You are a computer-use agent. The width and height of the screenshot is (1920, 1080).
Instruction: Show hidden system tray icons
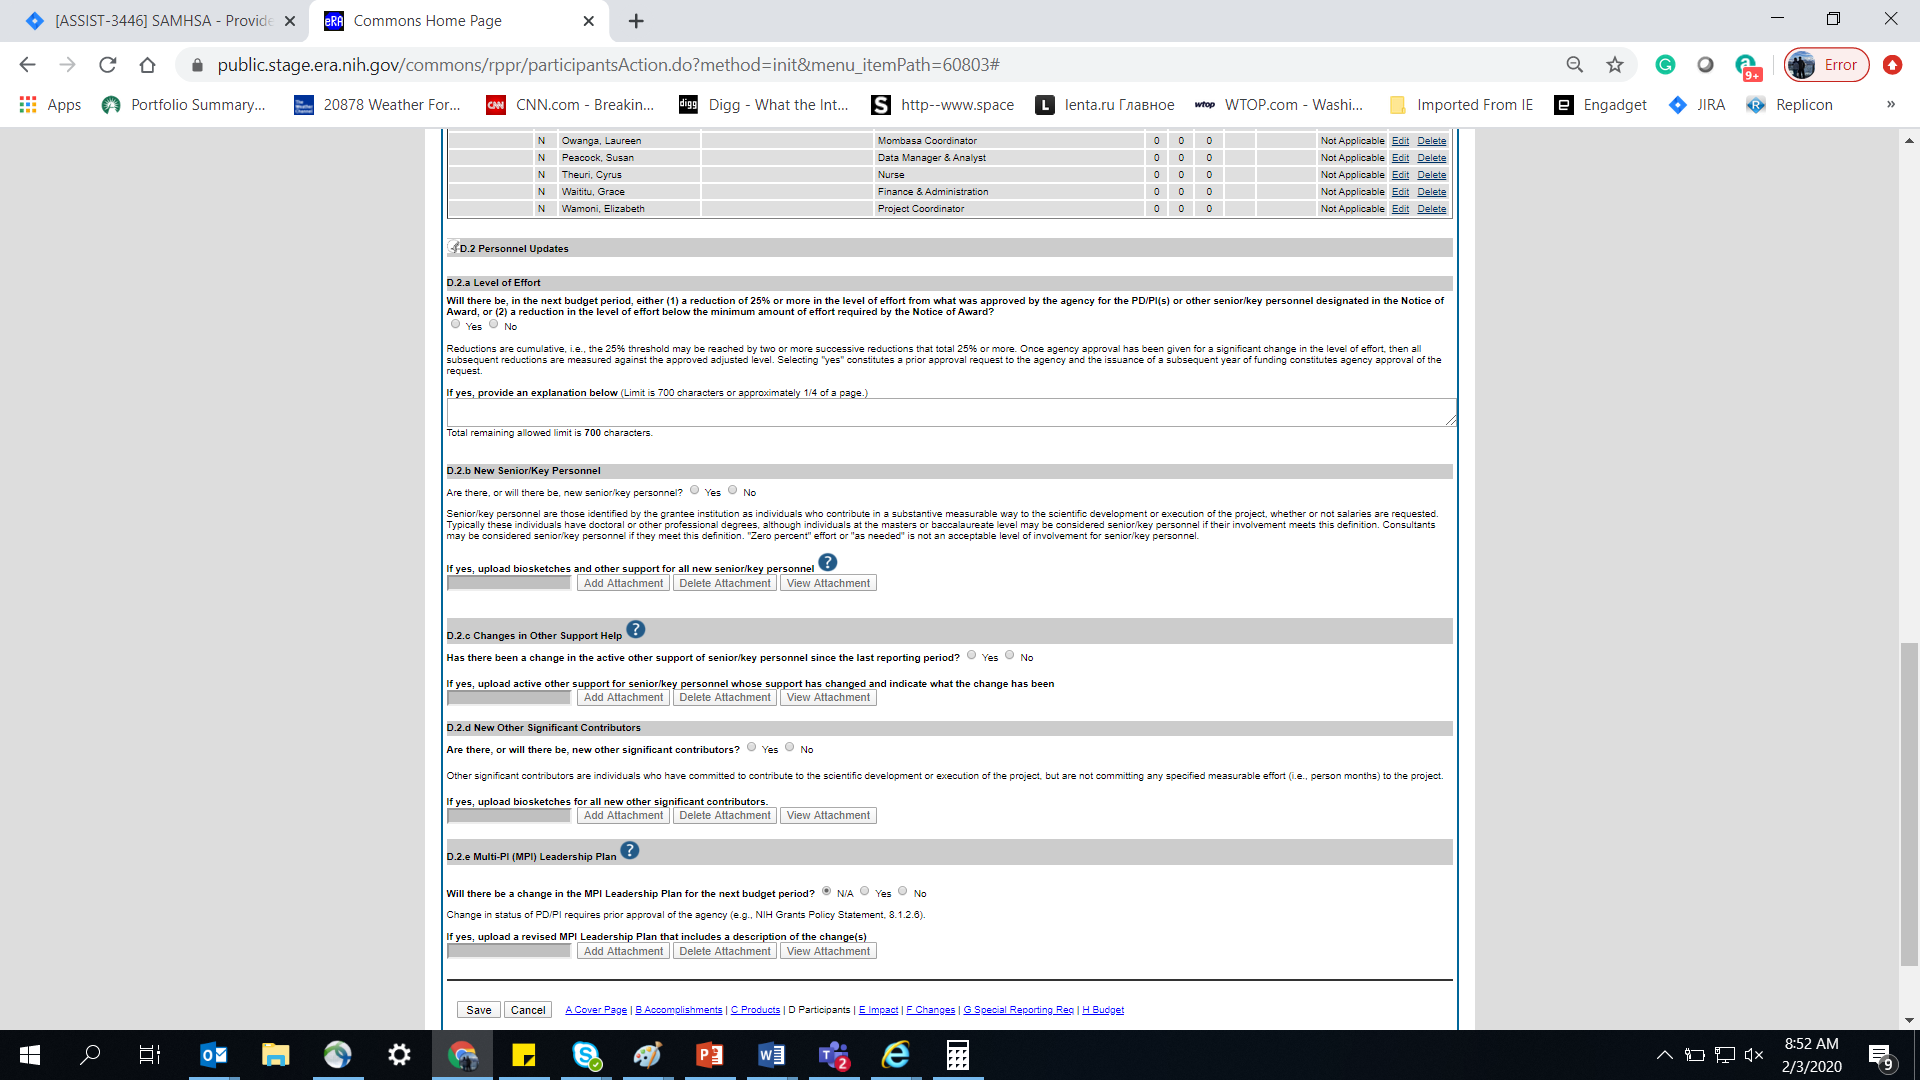click(x=1664, y=1054)
